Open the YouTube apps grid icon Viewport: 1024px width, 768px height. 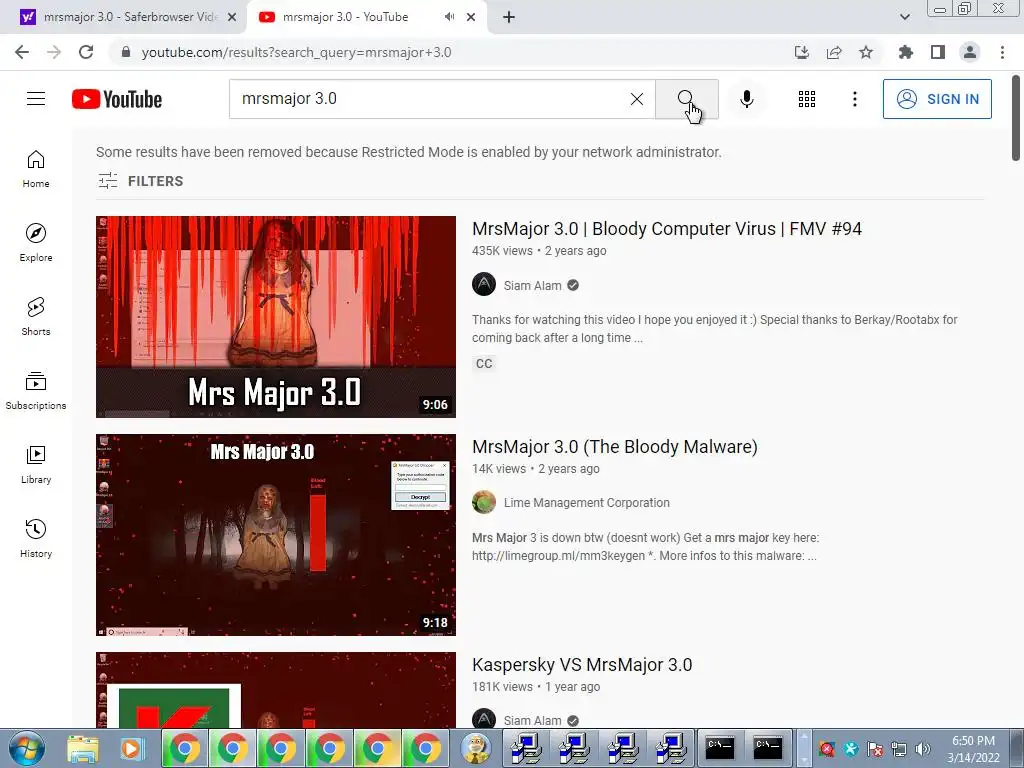click(807, 99)
